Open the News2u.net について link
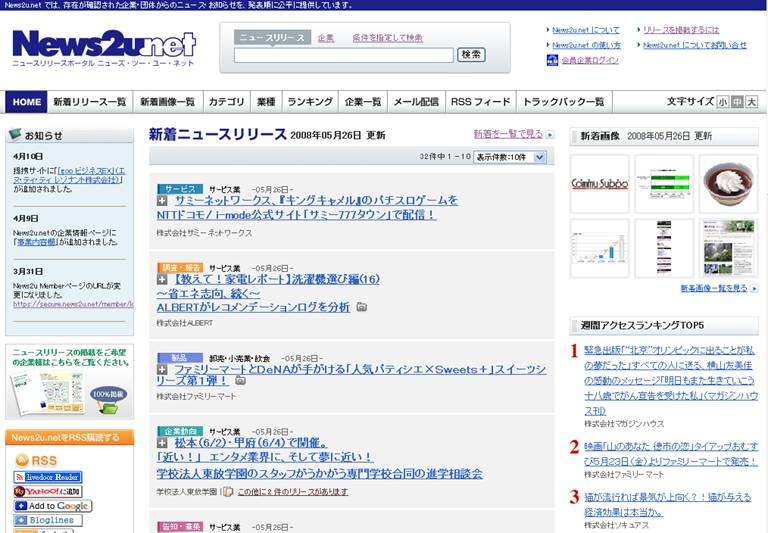Viewport: 768px width, 533px height. [x=586, y=30]
